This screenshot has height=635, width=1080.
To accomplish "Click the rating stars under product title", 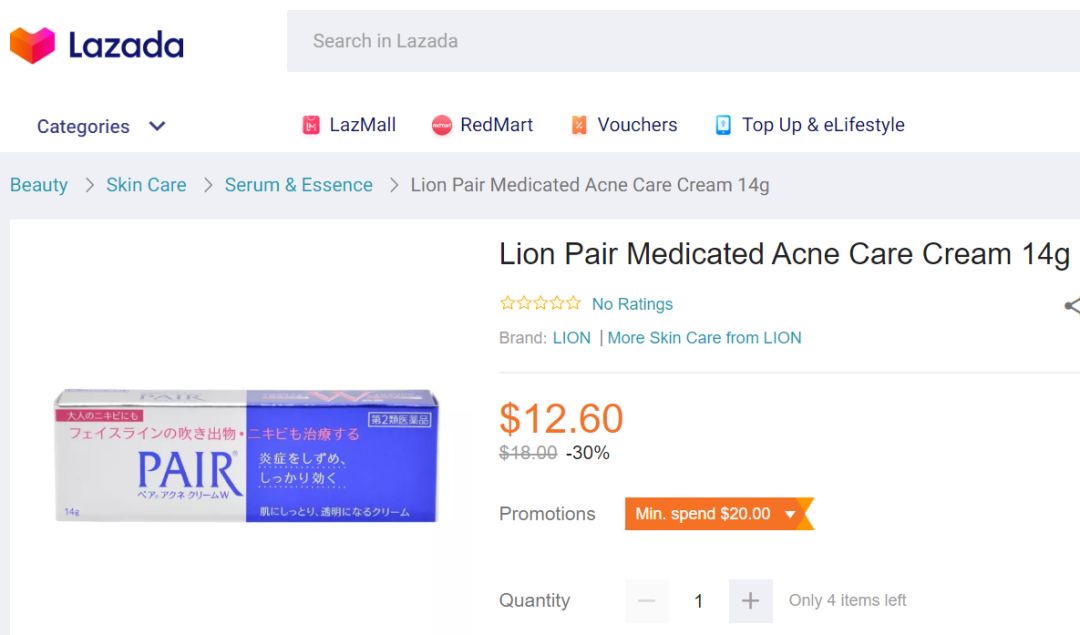I will coord(540,303).
